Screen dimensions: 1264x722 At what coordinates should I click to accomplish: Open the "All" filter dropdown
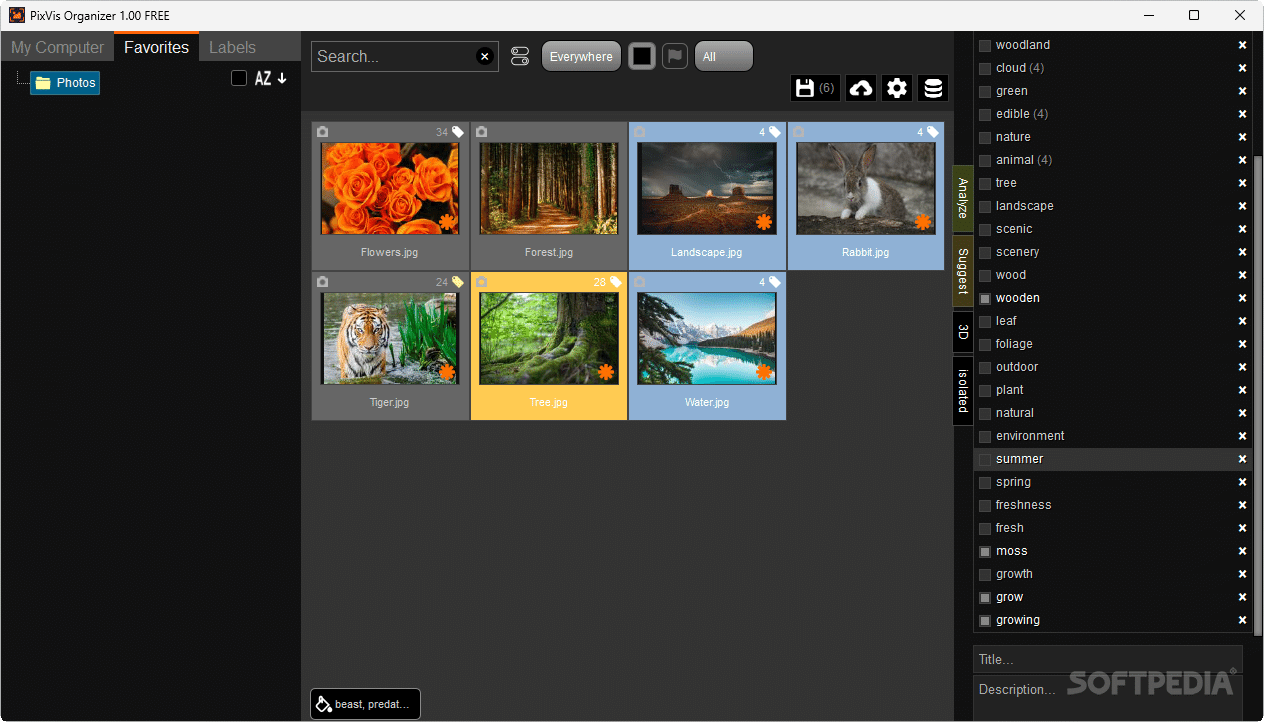[723, 56]
